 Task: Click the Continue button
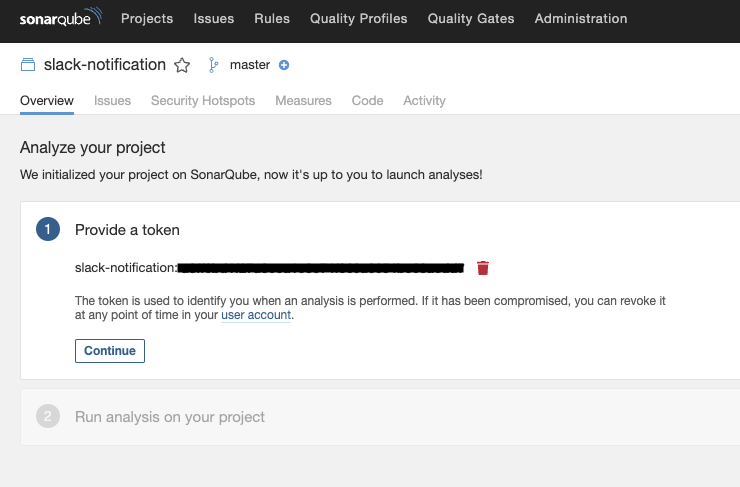pos(110,351)
